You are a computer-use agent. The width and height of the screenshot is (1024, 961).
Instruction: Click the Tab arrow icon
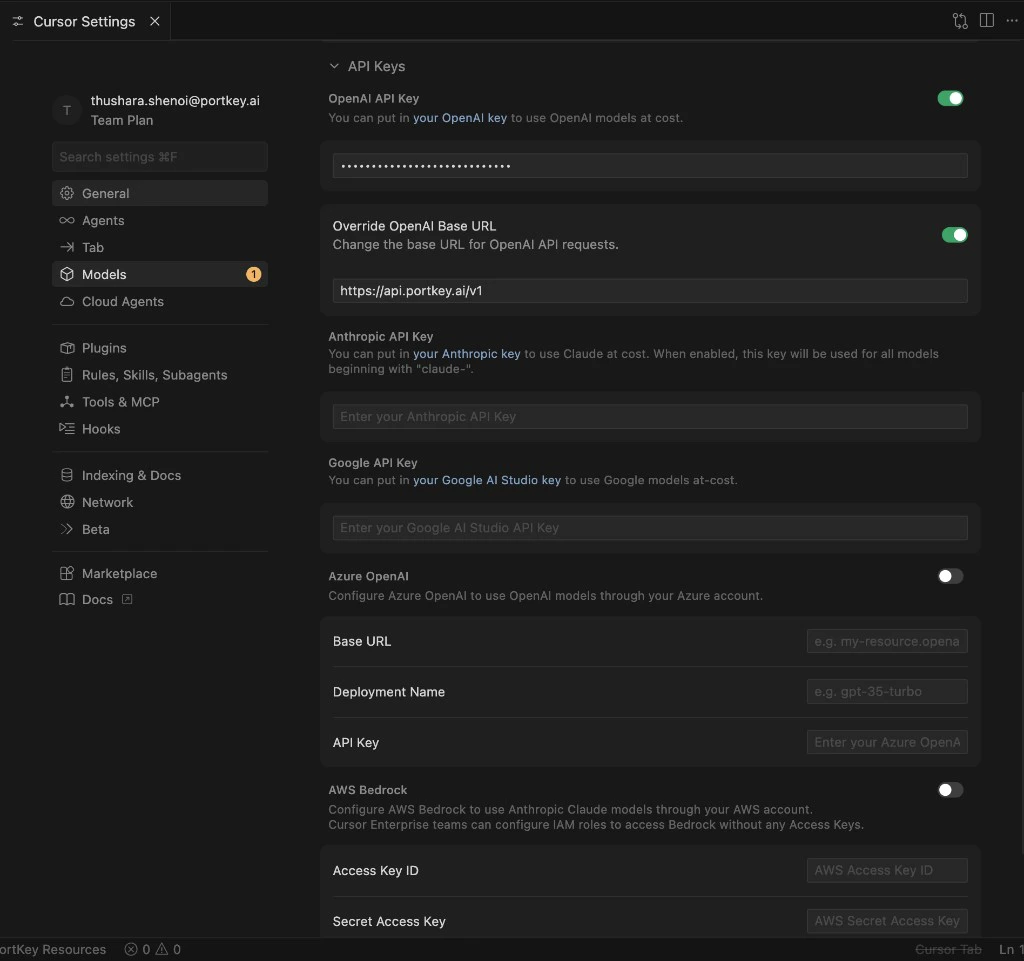[67, 247]
